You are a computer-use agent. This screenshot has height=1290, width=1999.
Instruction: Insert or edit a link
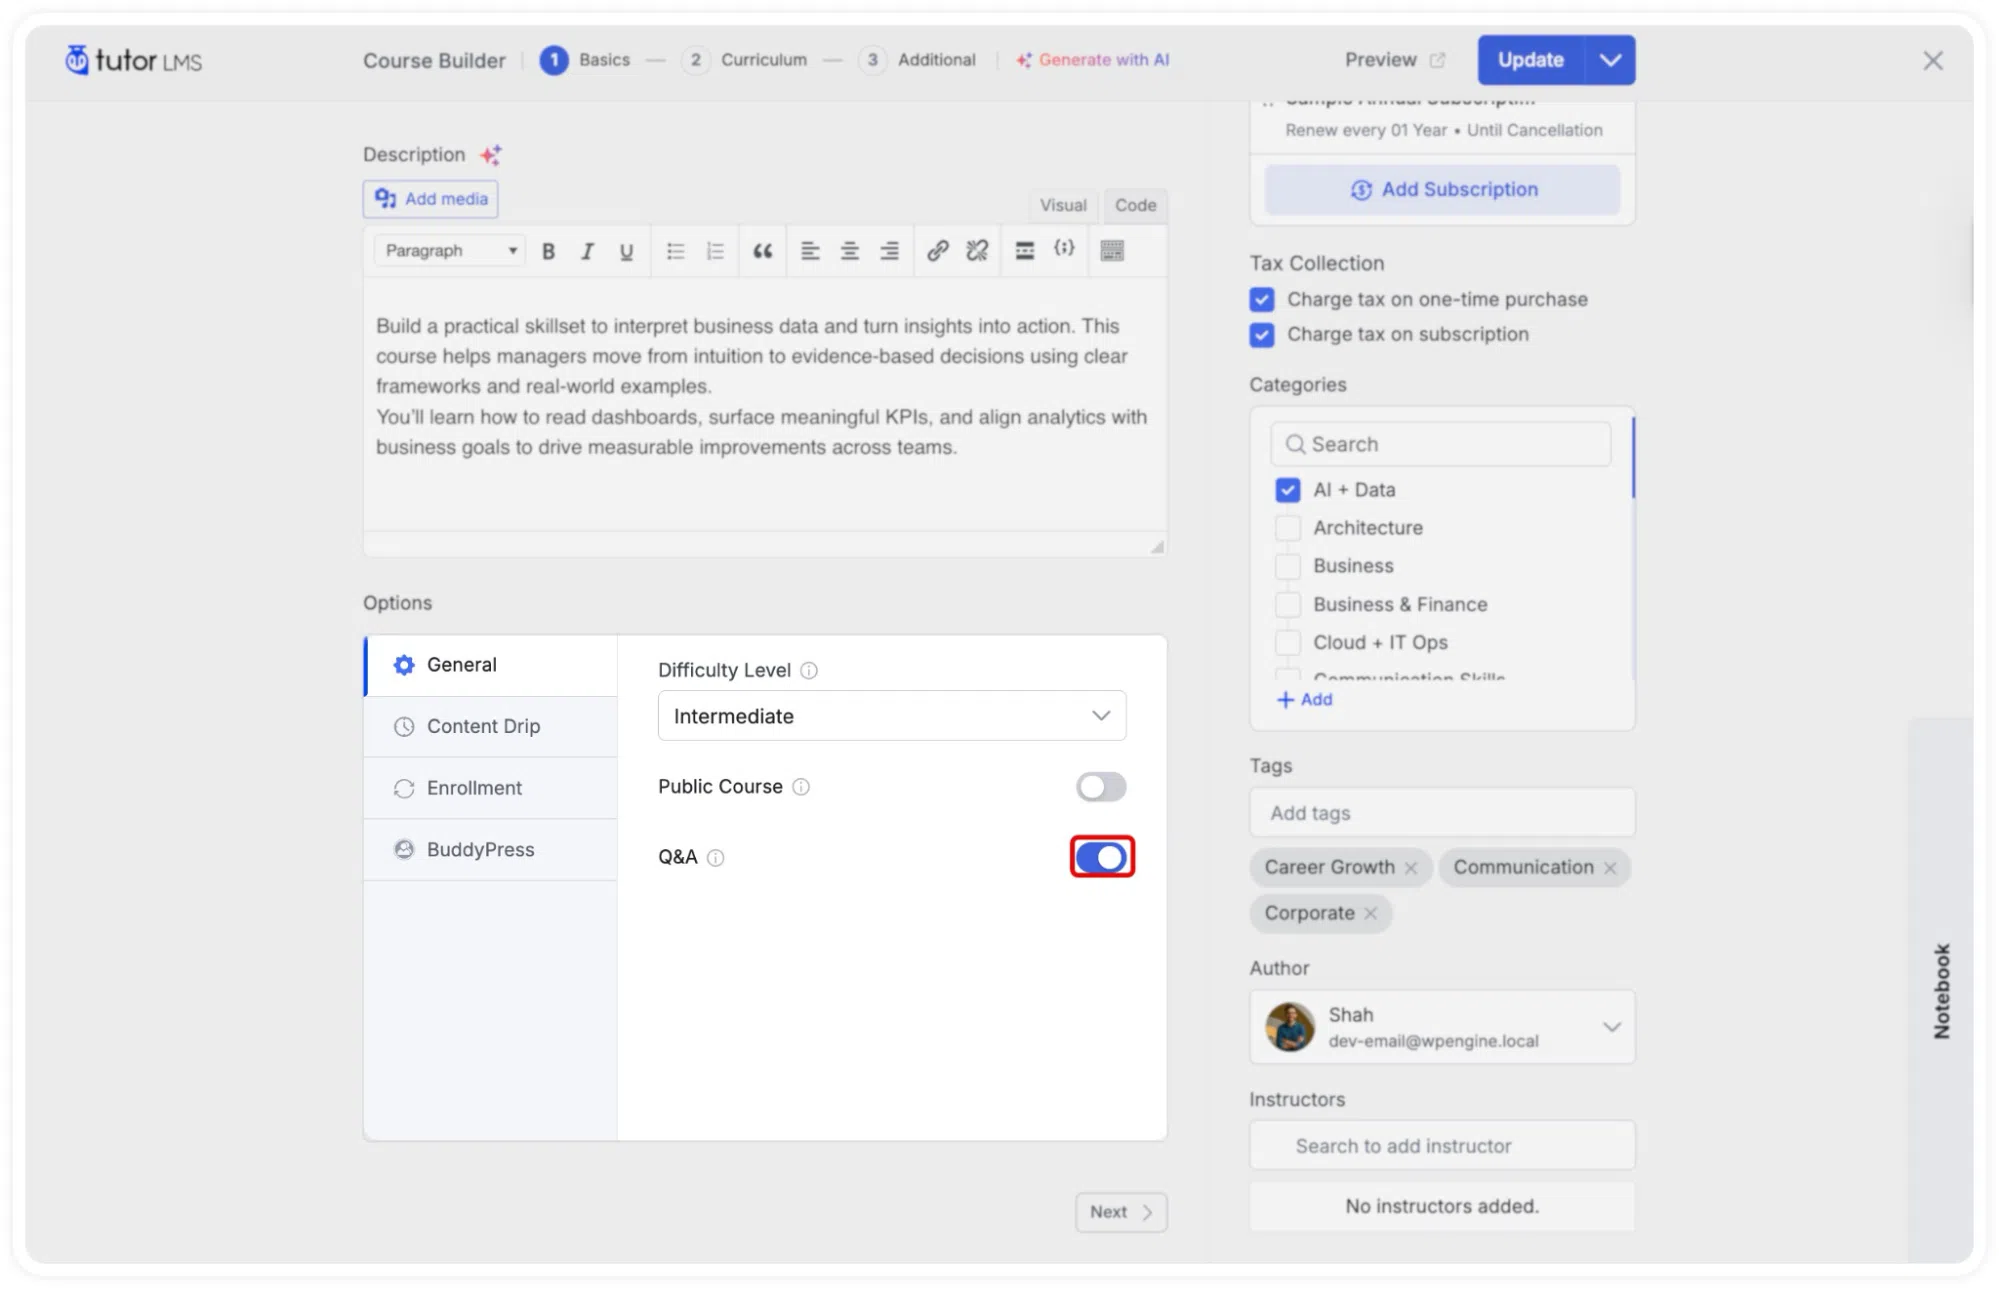click(937, 251)
